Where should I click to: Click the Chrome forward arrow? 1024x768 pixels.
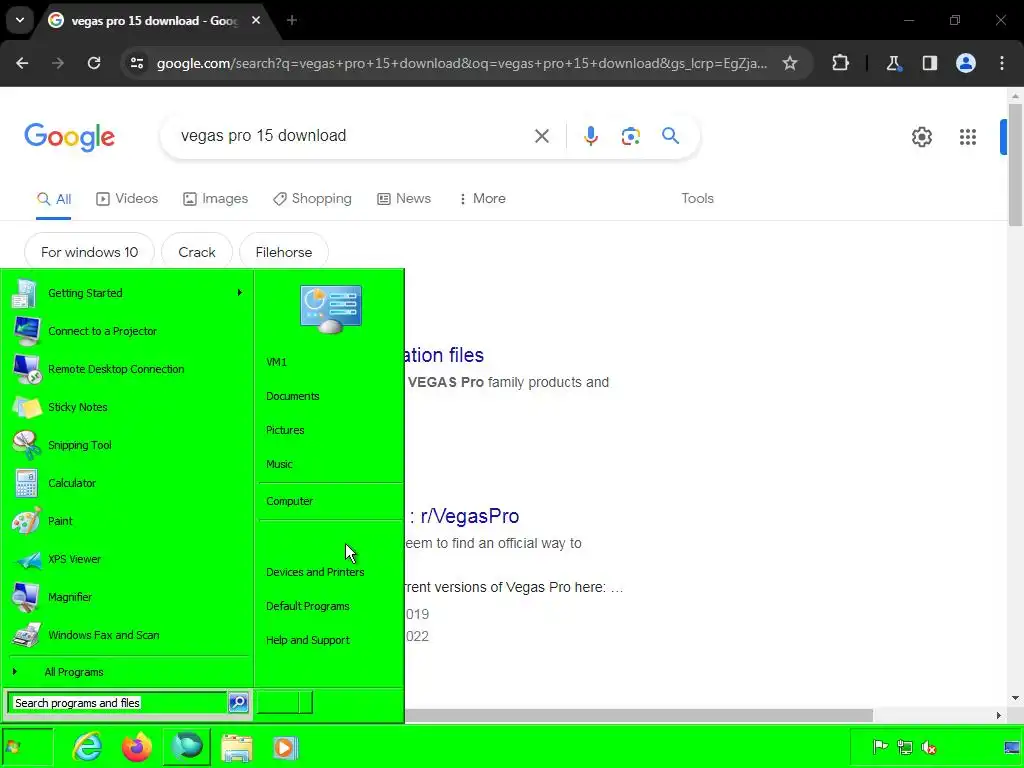[58, 63]
